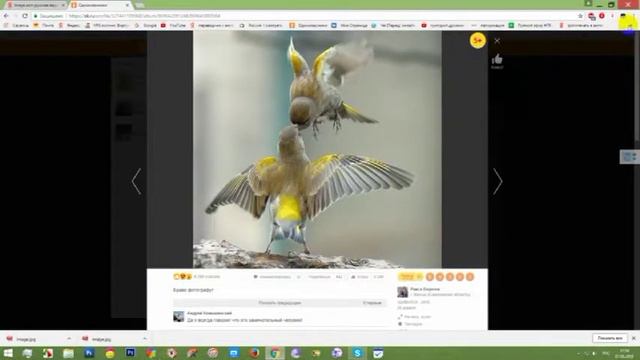
Task: Switch to Chrome in the taskbar
Action: coord(275,353)
